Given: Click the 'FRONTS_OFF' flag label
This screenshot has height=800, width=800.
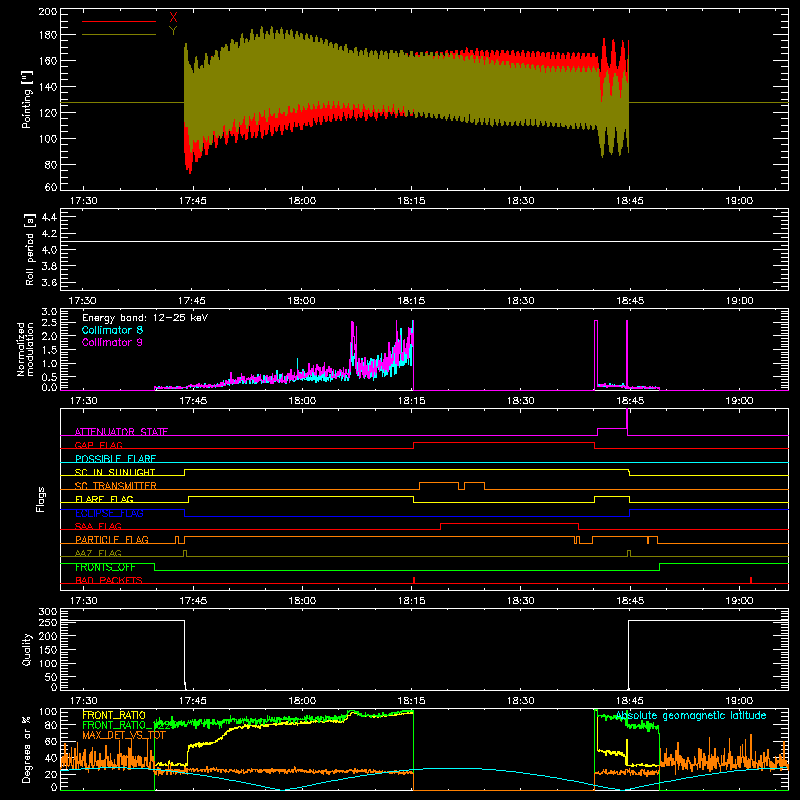Looking at the screenshot, I should (105, 567).
